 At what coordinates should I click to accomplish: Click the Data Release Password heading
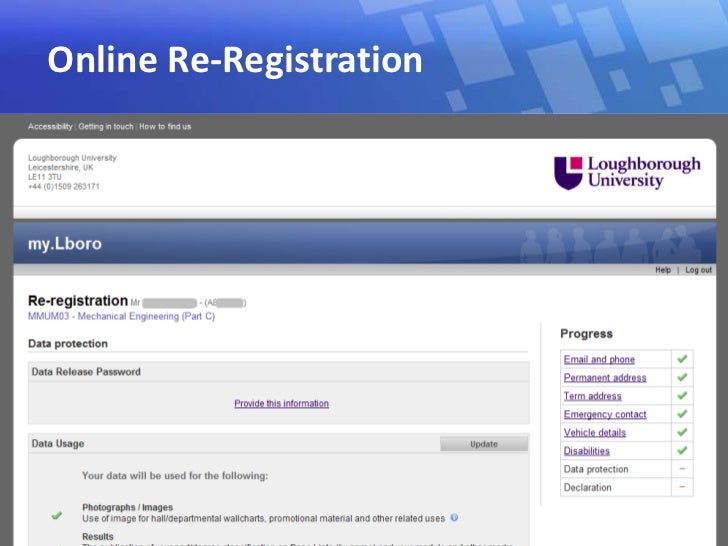click(x=86, y=372)
